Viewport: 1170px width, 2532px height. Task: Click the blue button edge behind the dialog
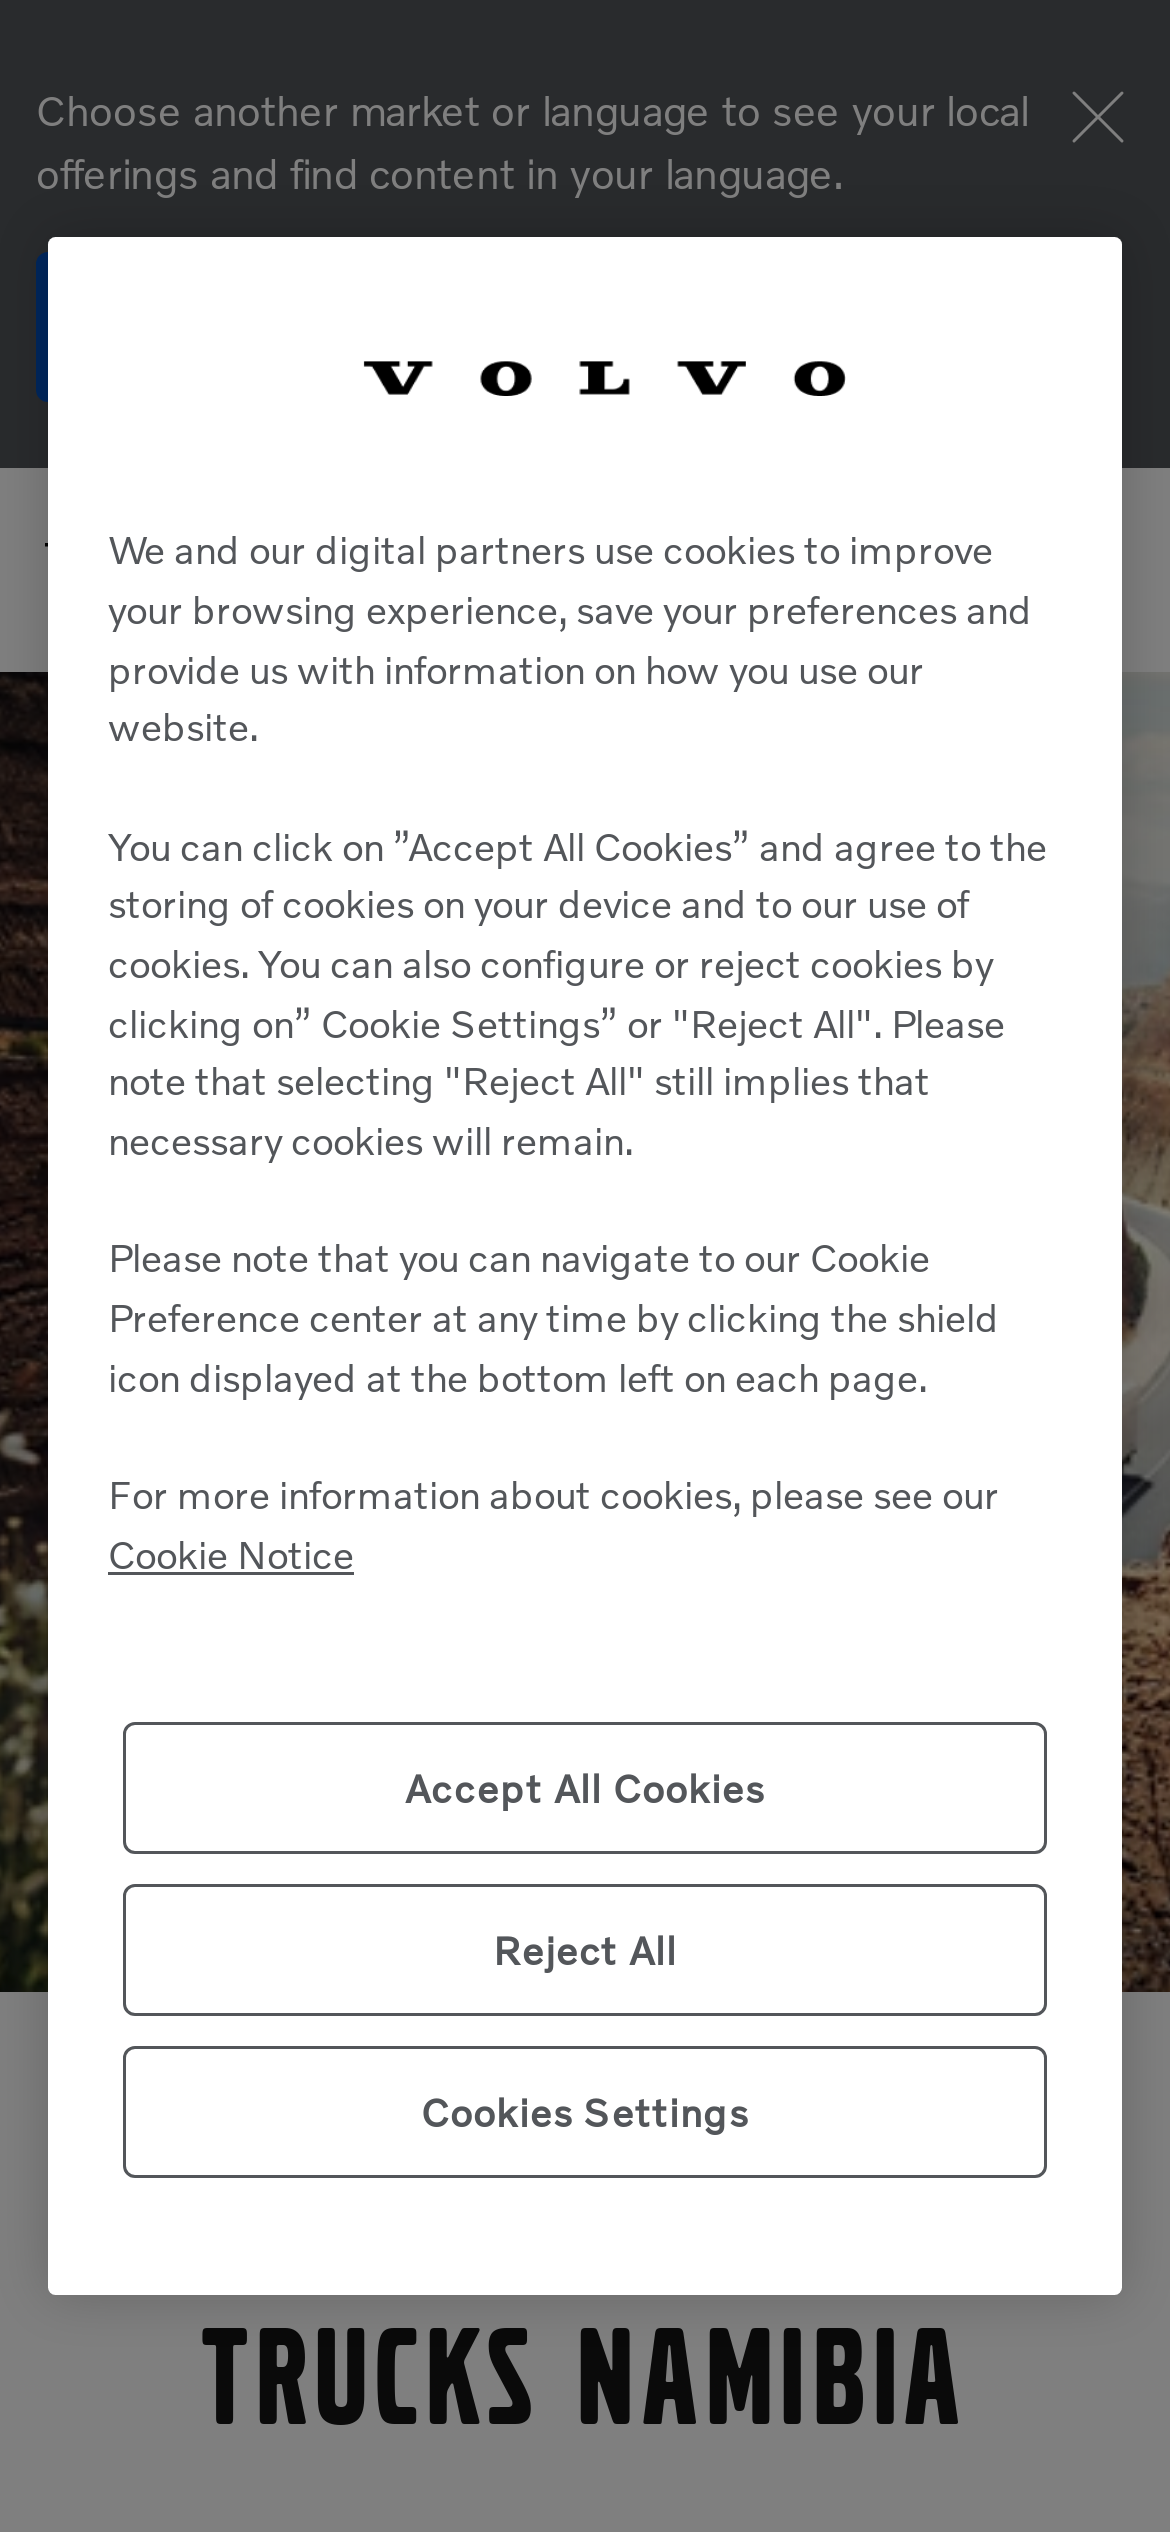pos(41,327)
